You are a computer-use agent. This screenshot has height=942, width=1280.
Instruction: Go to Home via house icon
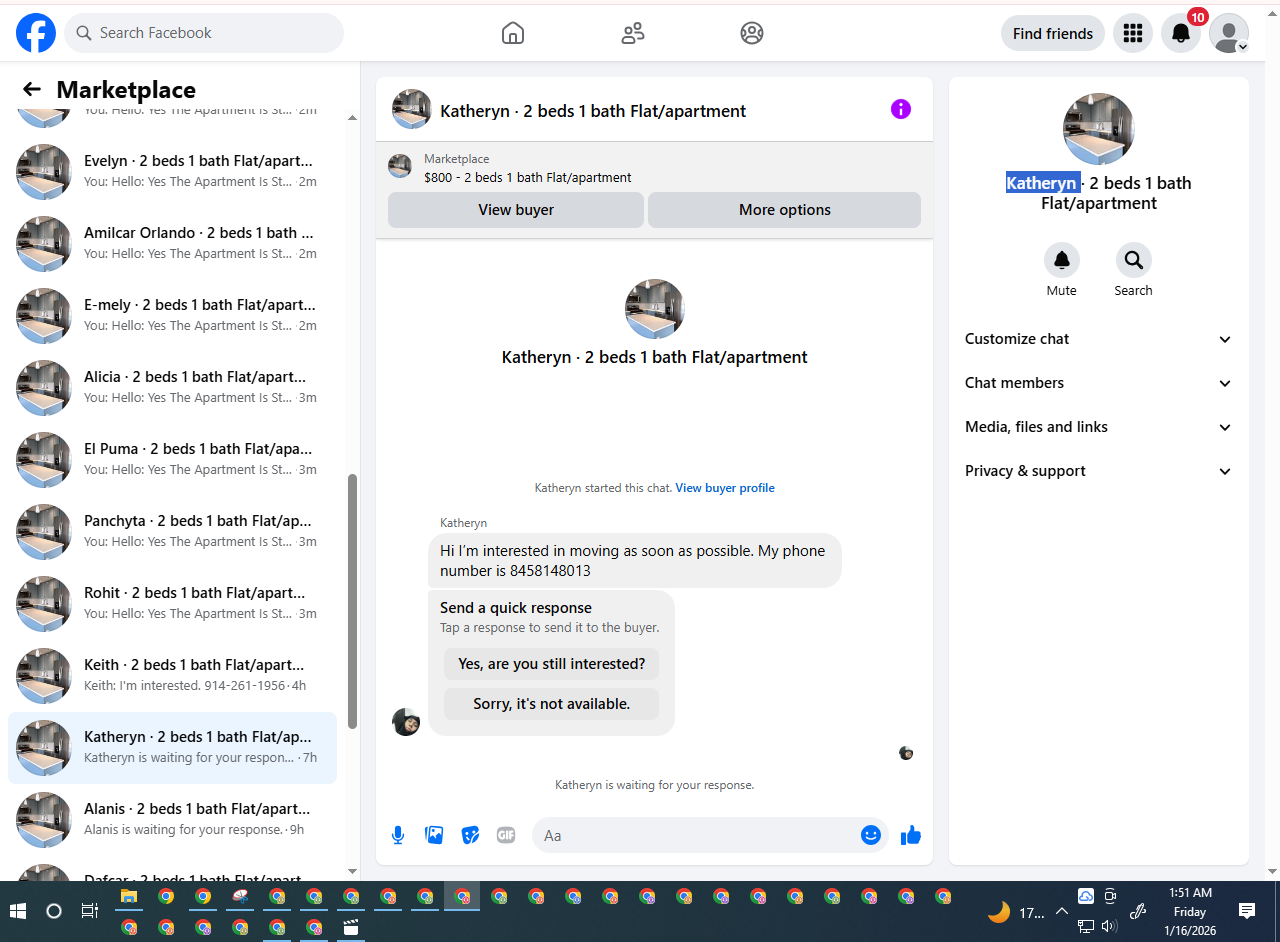coord(512,33)
